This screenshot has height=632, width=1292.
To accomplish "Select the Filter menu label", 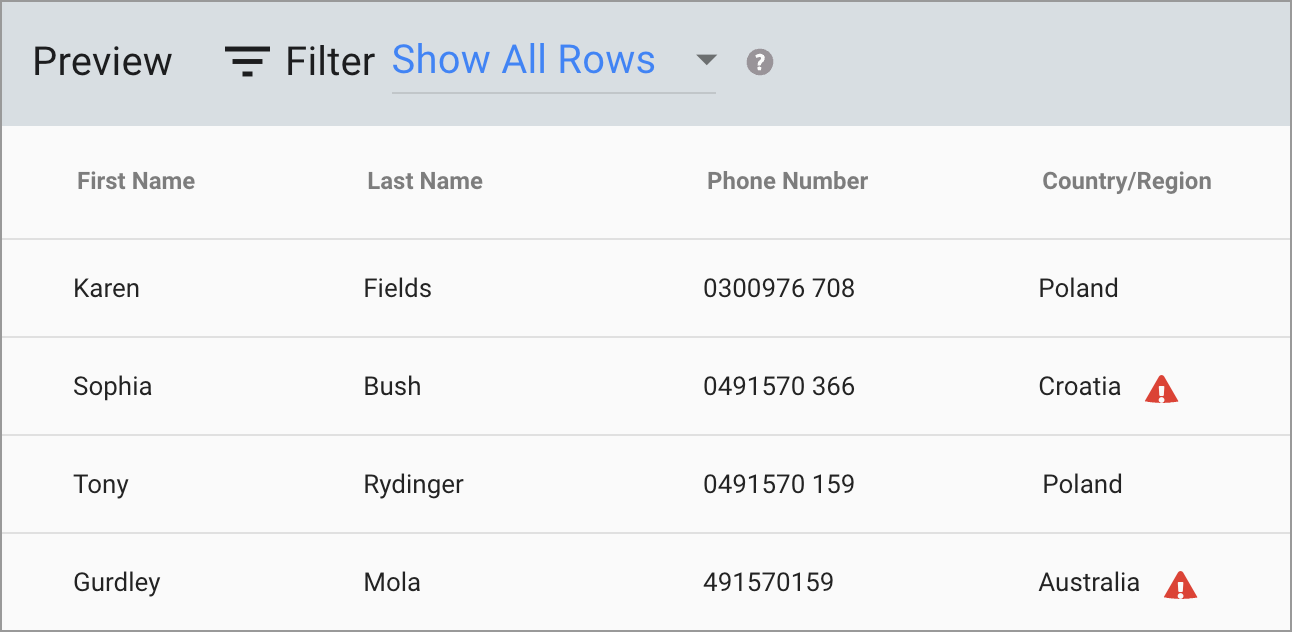I will coord(330,61).
